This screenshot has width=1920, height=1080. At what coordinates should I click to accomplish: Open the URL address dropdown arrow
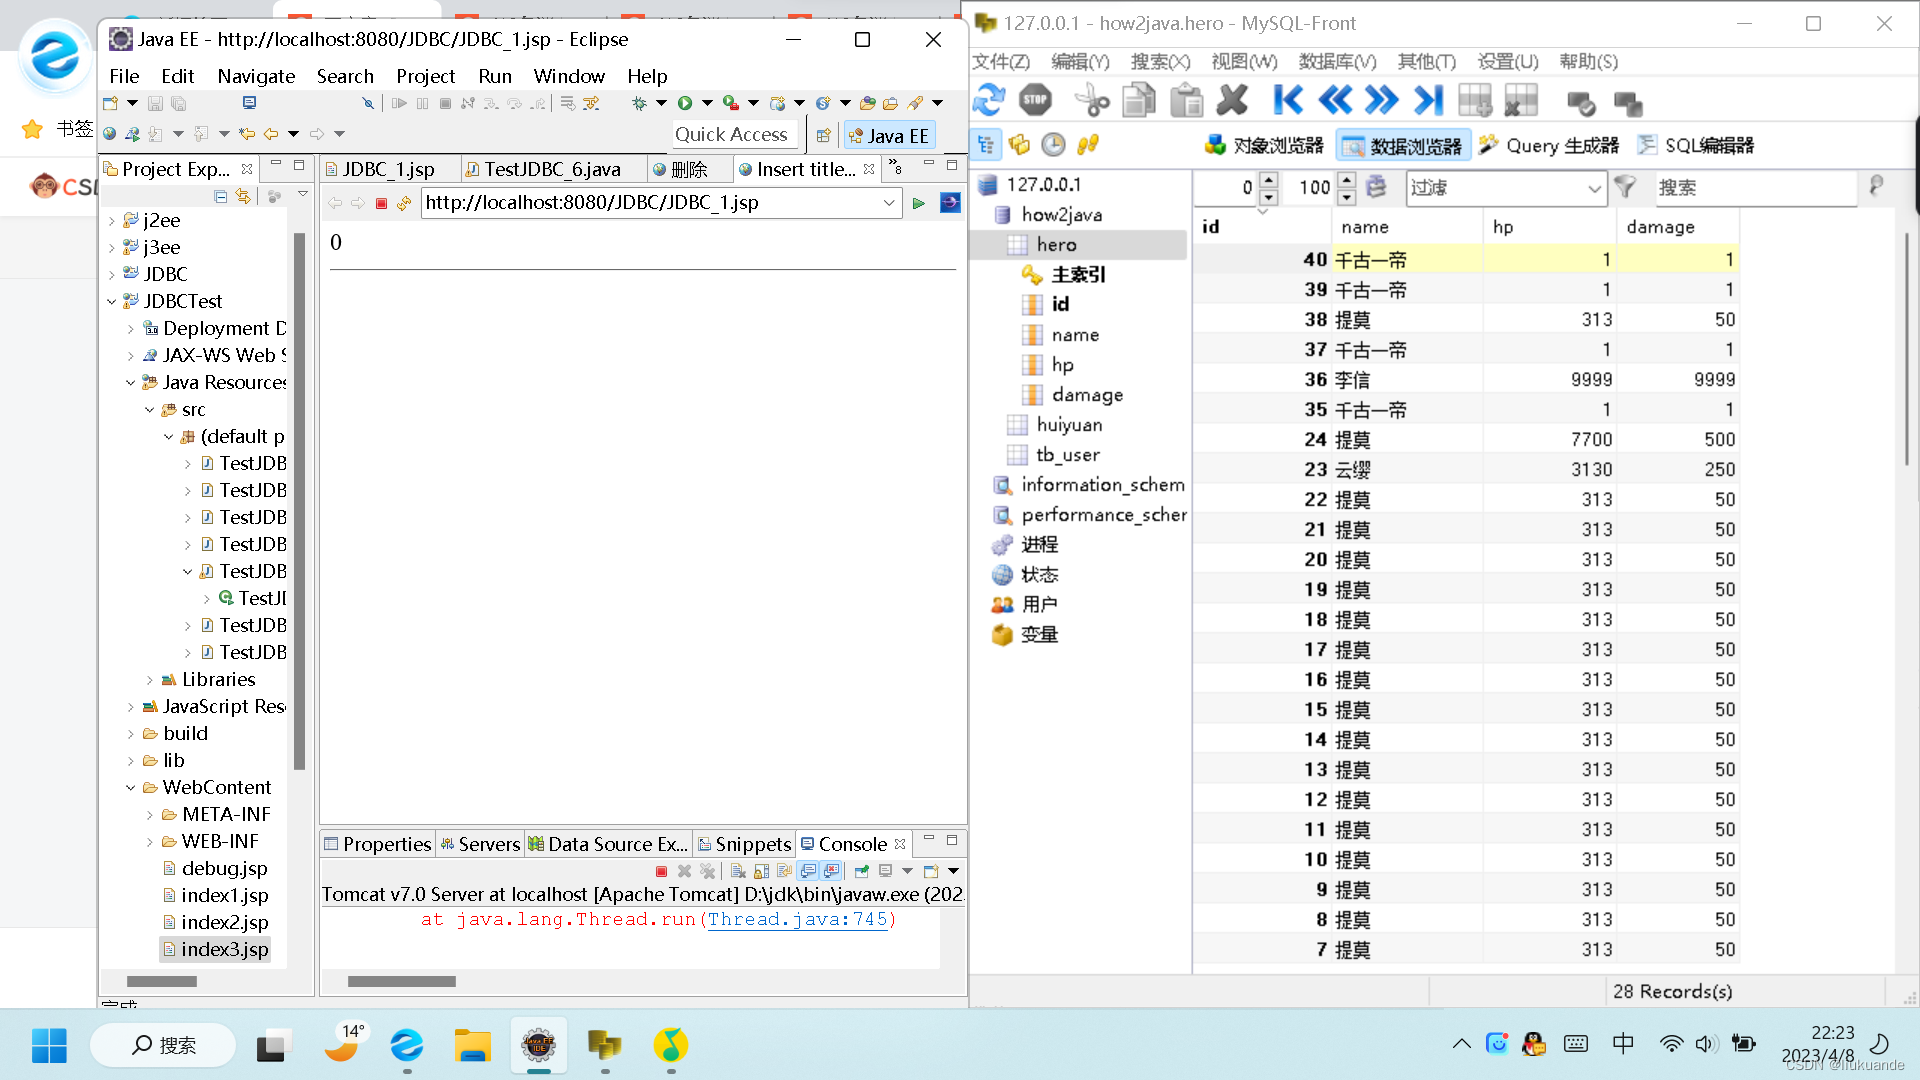[888, 203]
